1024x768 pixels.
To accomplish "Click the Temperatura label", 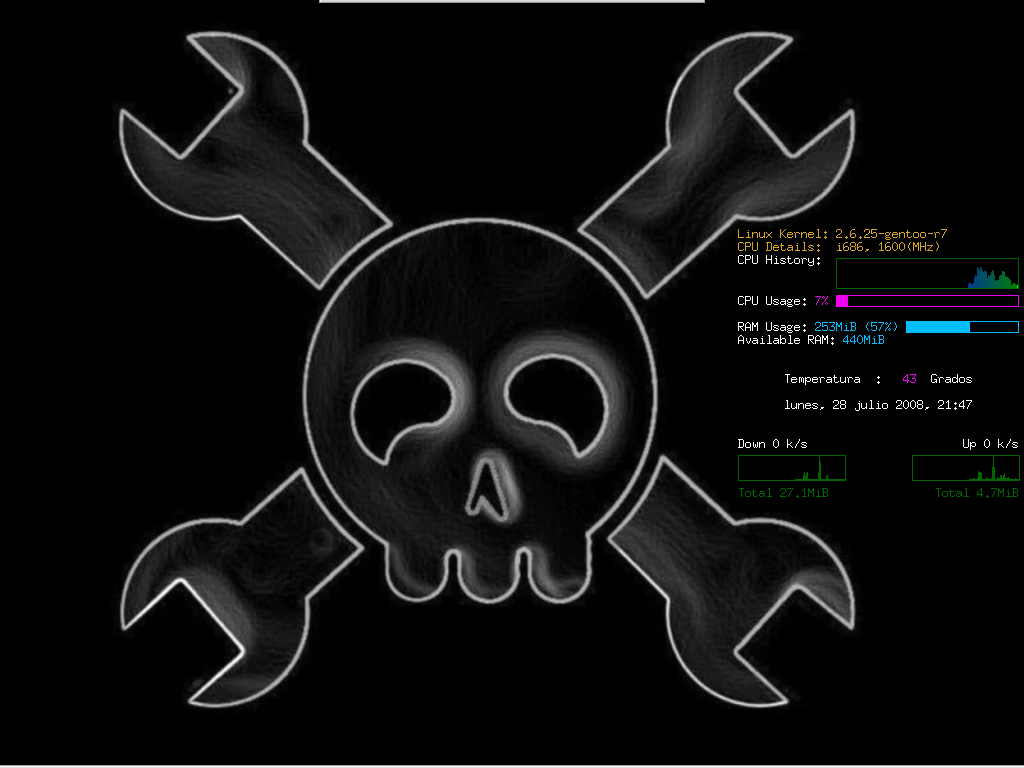I will [x=822, y=379].
